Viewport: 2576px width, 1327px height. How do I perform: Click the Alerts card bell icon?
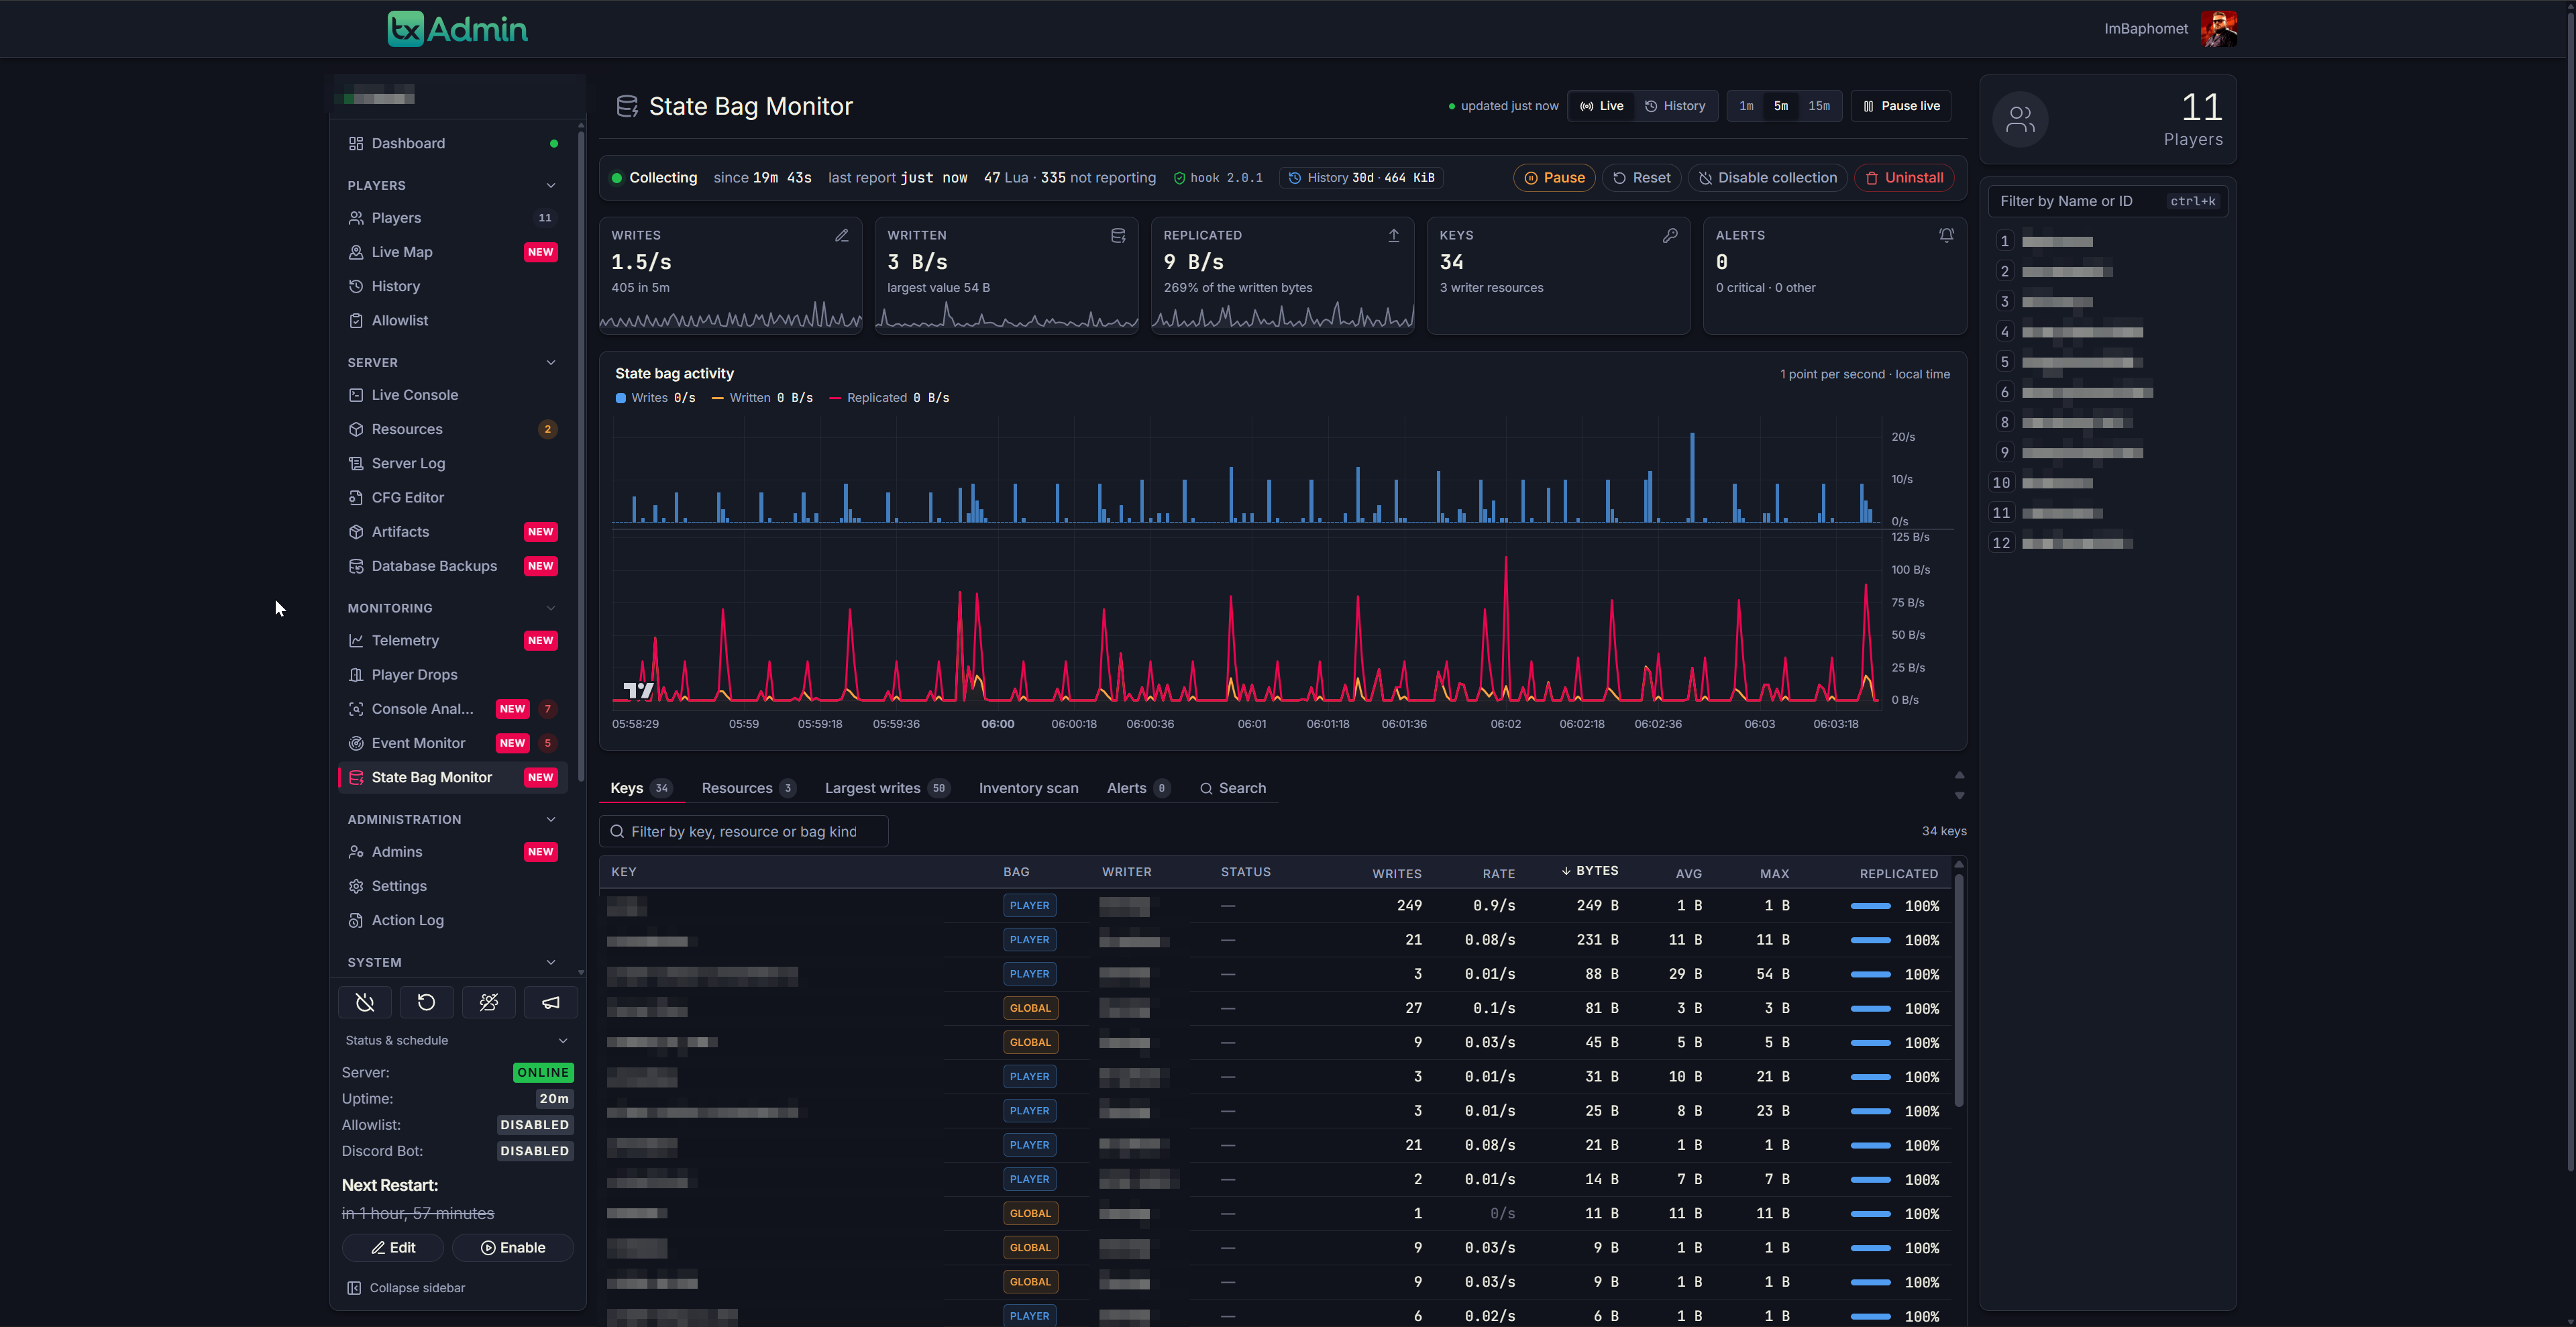click(1946, 235)
